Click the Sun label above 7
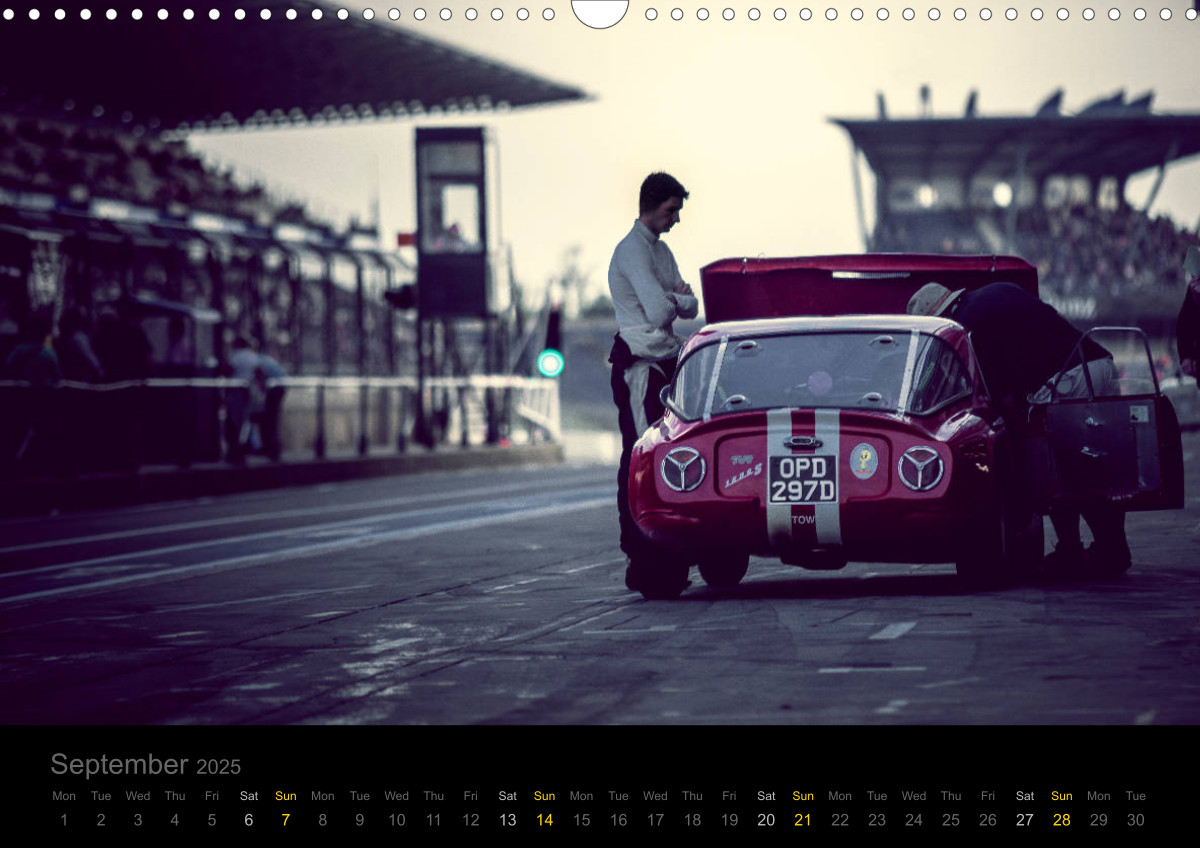The width and height of the screenshot is (1200, 848). pos(286,796)
